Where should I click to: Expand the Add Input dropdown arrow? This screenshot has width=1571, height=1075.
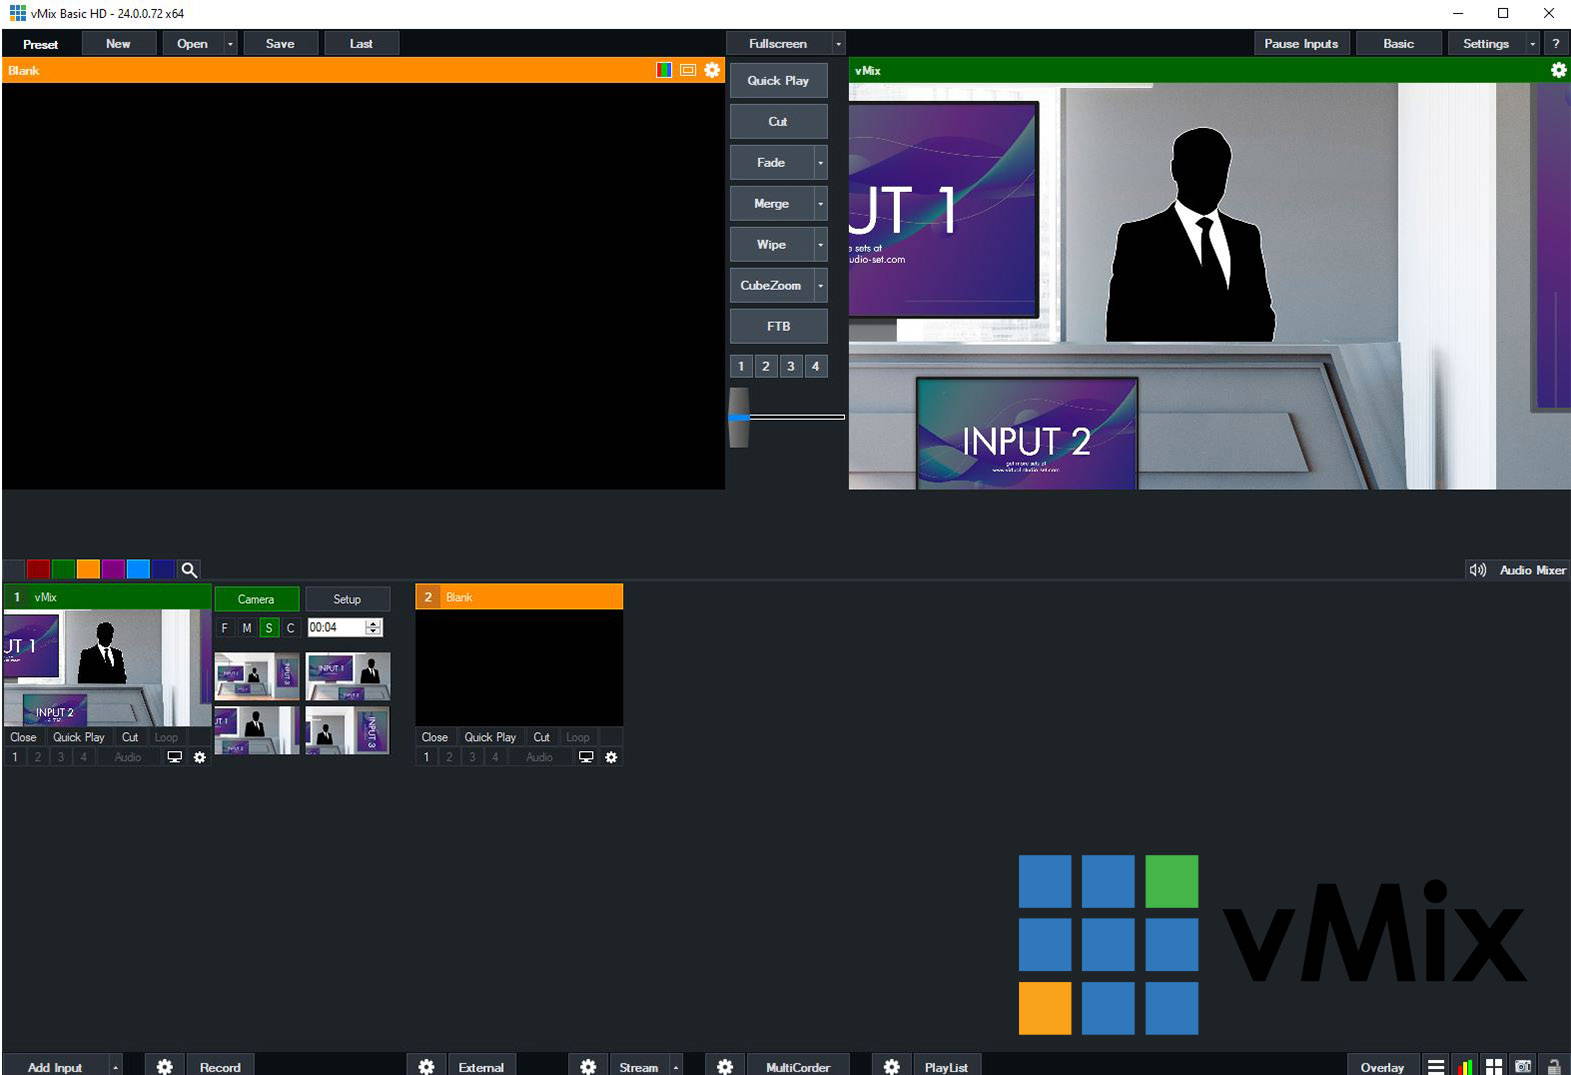pos(115,1067)
